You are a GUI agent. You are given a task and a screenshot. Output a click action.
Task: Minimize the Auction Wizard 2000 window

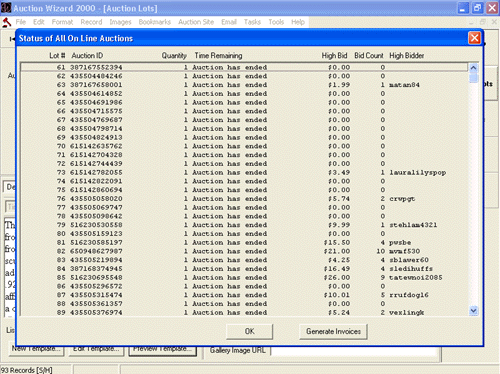click(x=462, y=8)
